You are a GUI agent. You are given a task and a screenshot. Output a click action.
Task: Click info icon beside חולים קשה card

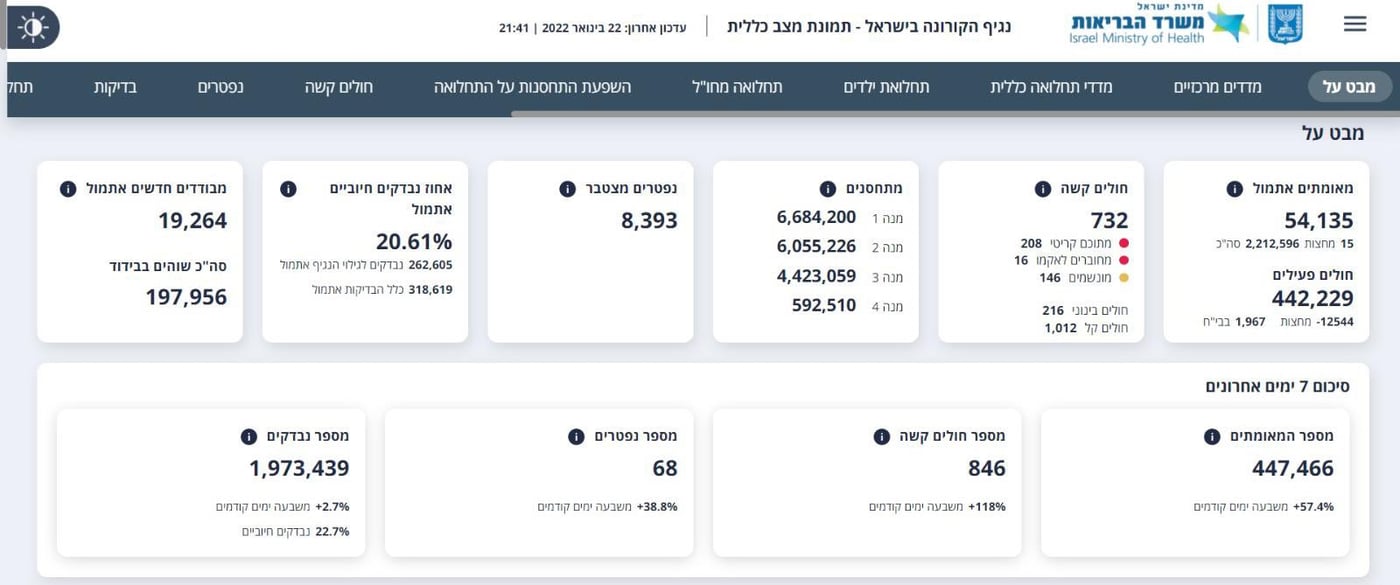[x=1042, y=189]
